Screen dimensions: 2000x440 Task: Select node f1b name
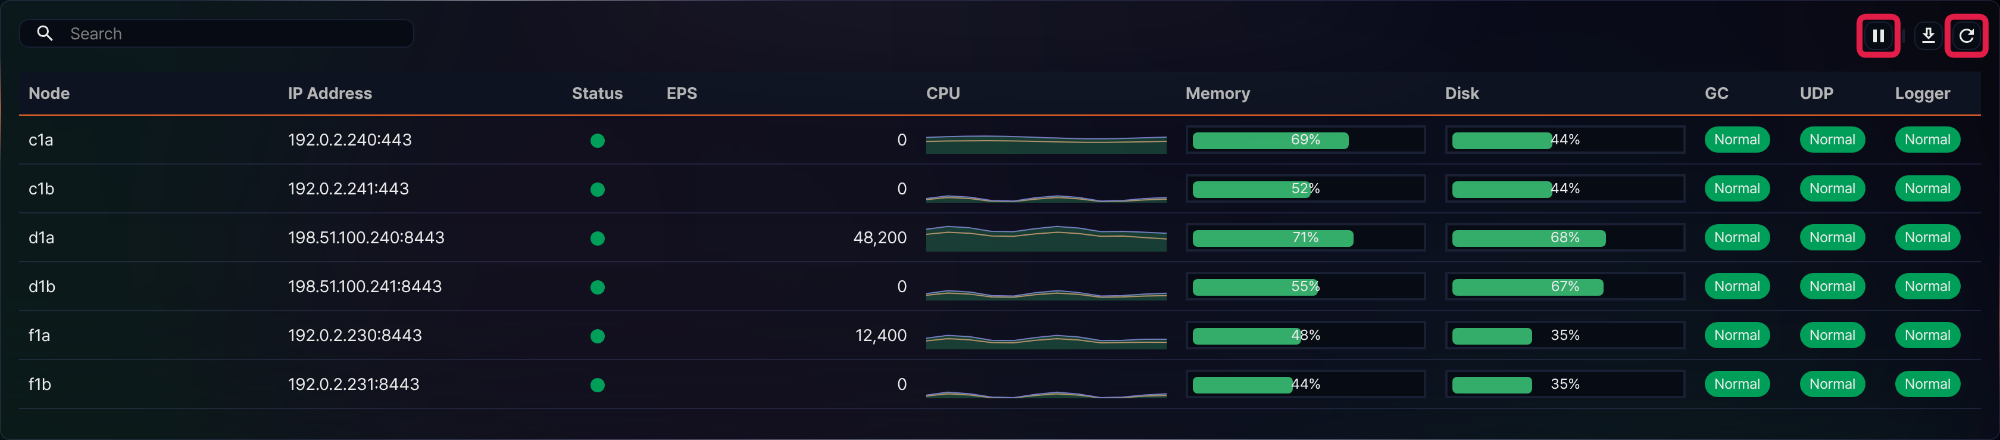tap(40, 385)
